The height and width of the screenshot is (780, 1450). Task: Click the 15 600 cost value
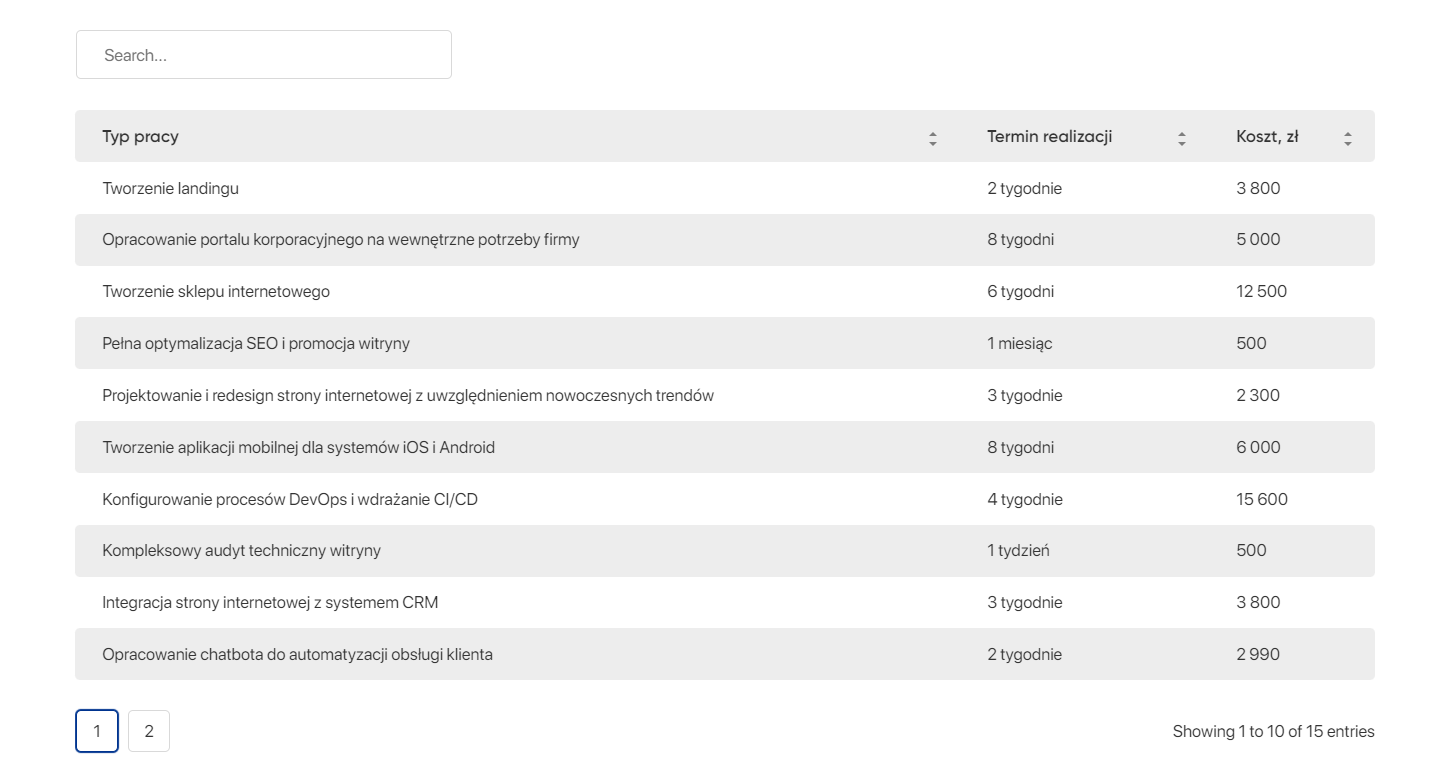pyautogui.click(x=1262, y=499)
